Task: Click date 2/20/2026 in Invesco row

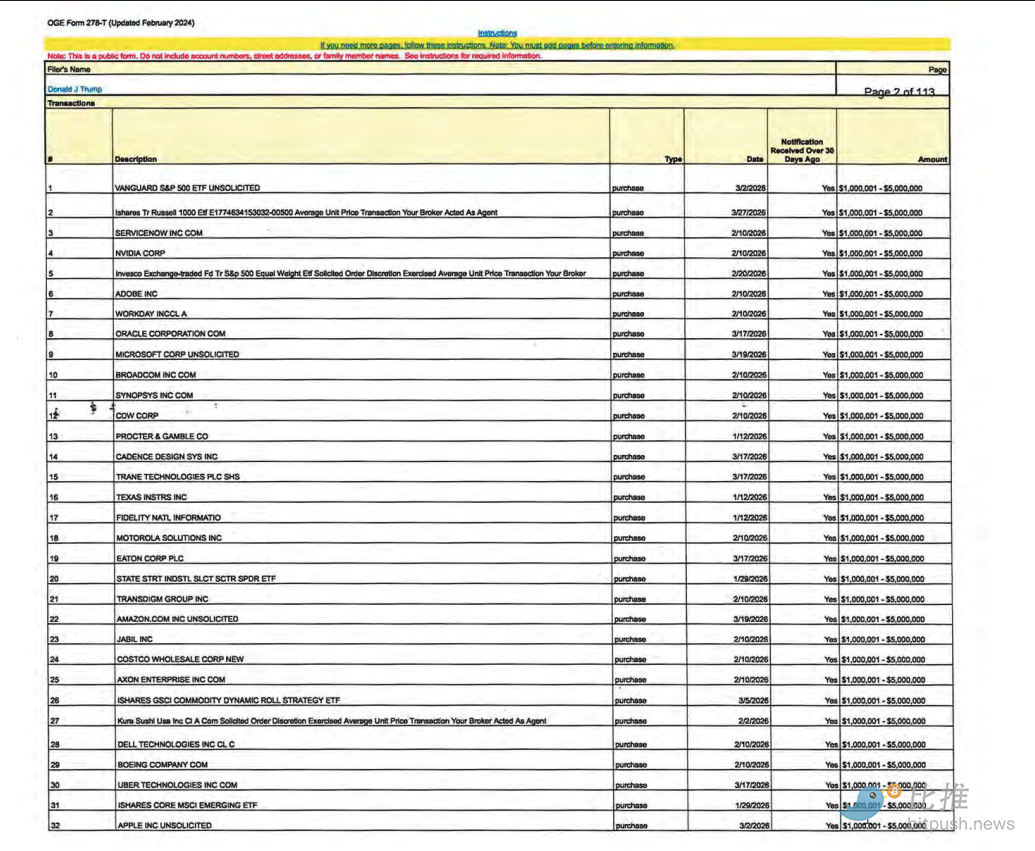Action: (x=749, y=273)
